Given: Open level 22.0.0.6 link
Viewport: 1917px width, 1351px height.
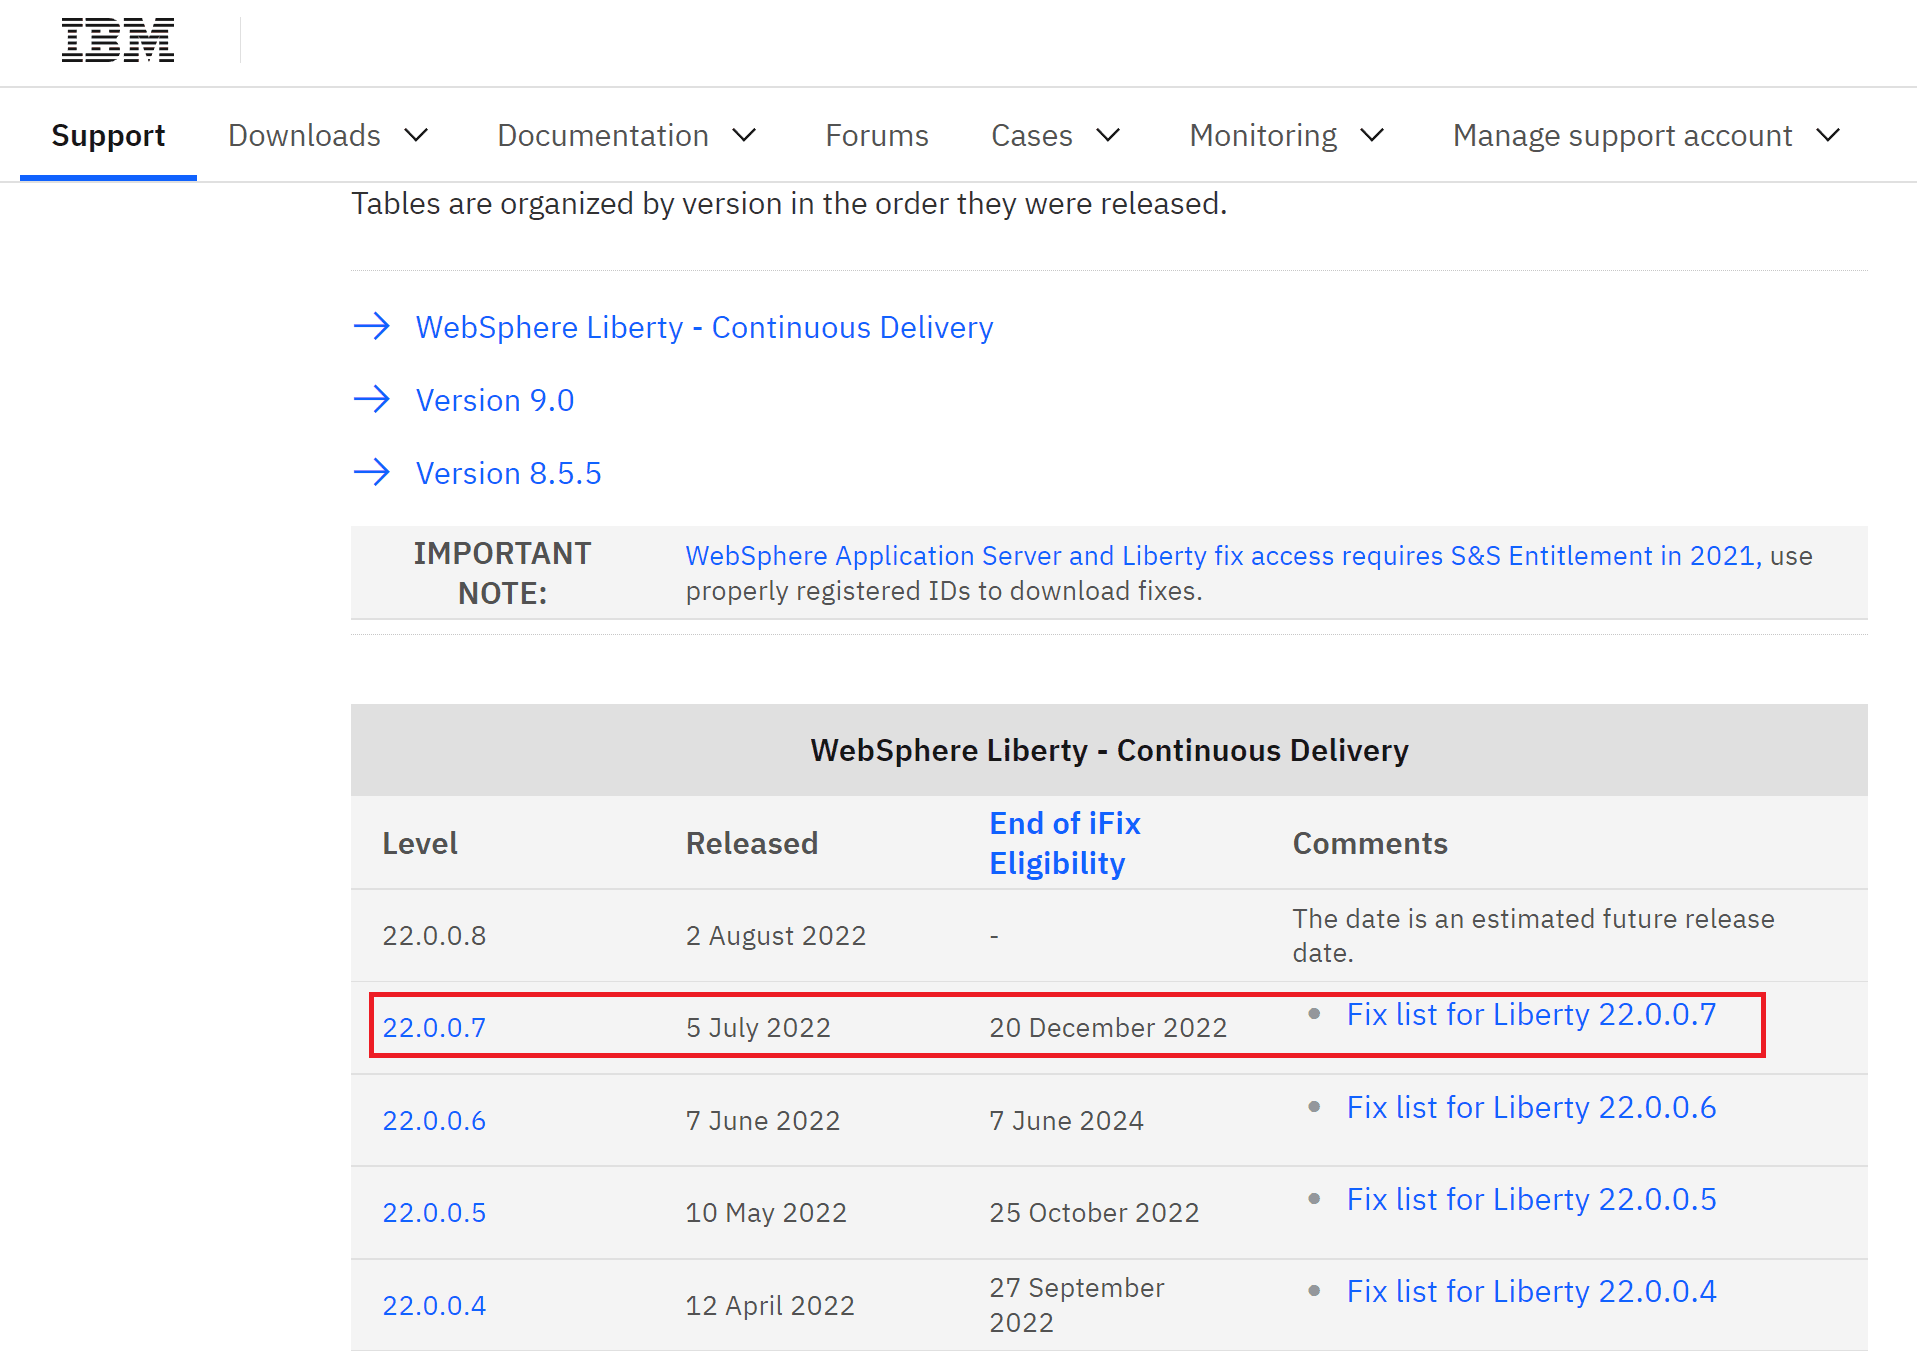Looking at the screenshot, I should pyautogui.click(x=434, y=1121).
